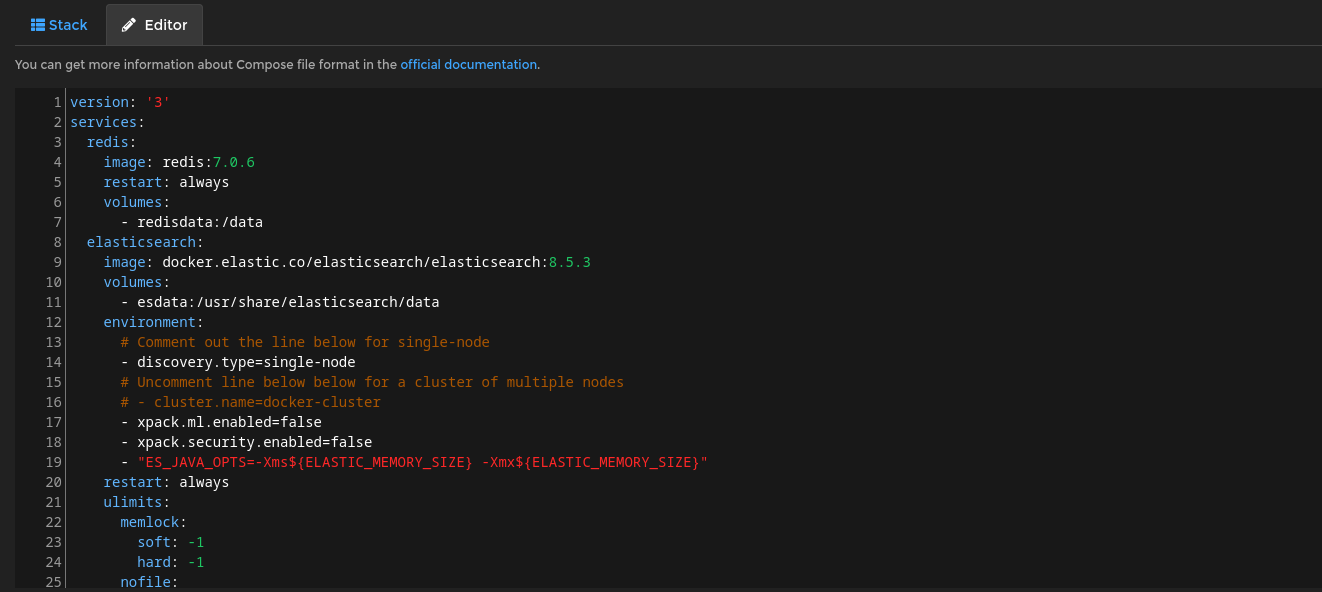Click the redisdata:/data volume entry
Viewport: 1322px width, 592px height.
200,222
